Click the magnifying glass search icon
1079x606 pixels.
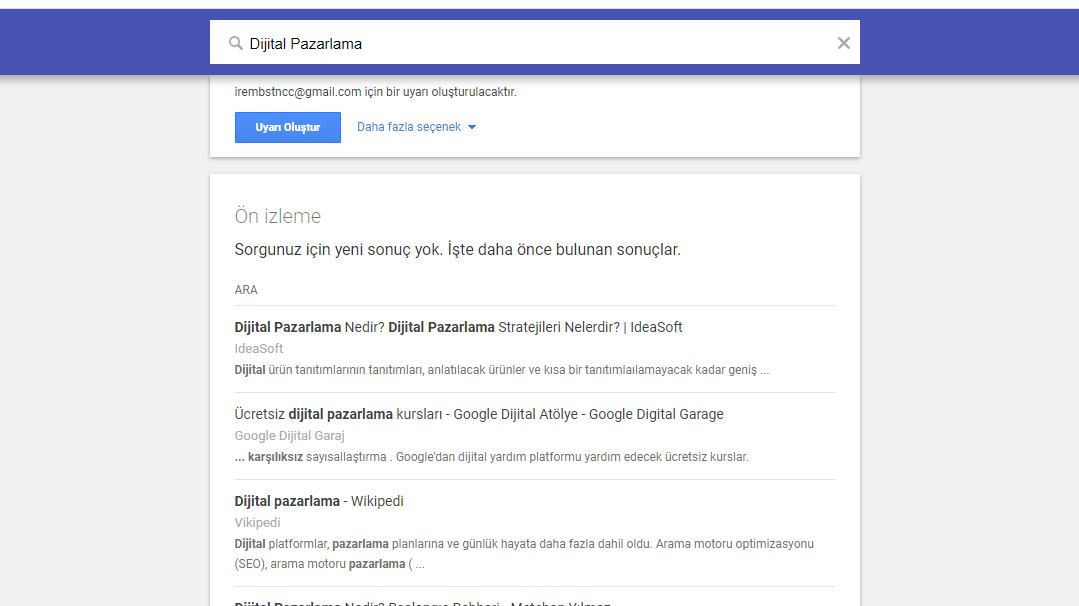pyautogui.click(x=235, y=42)
